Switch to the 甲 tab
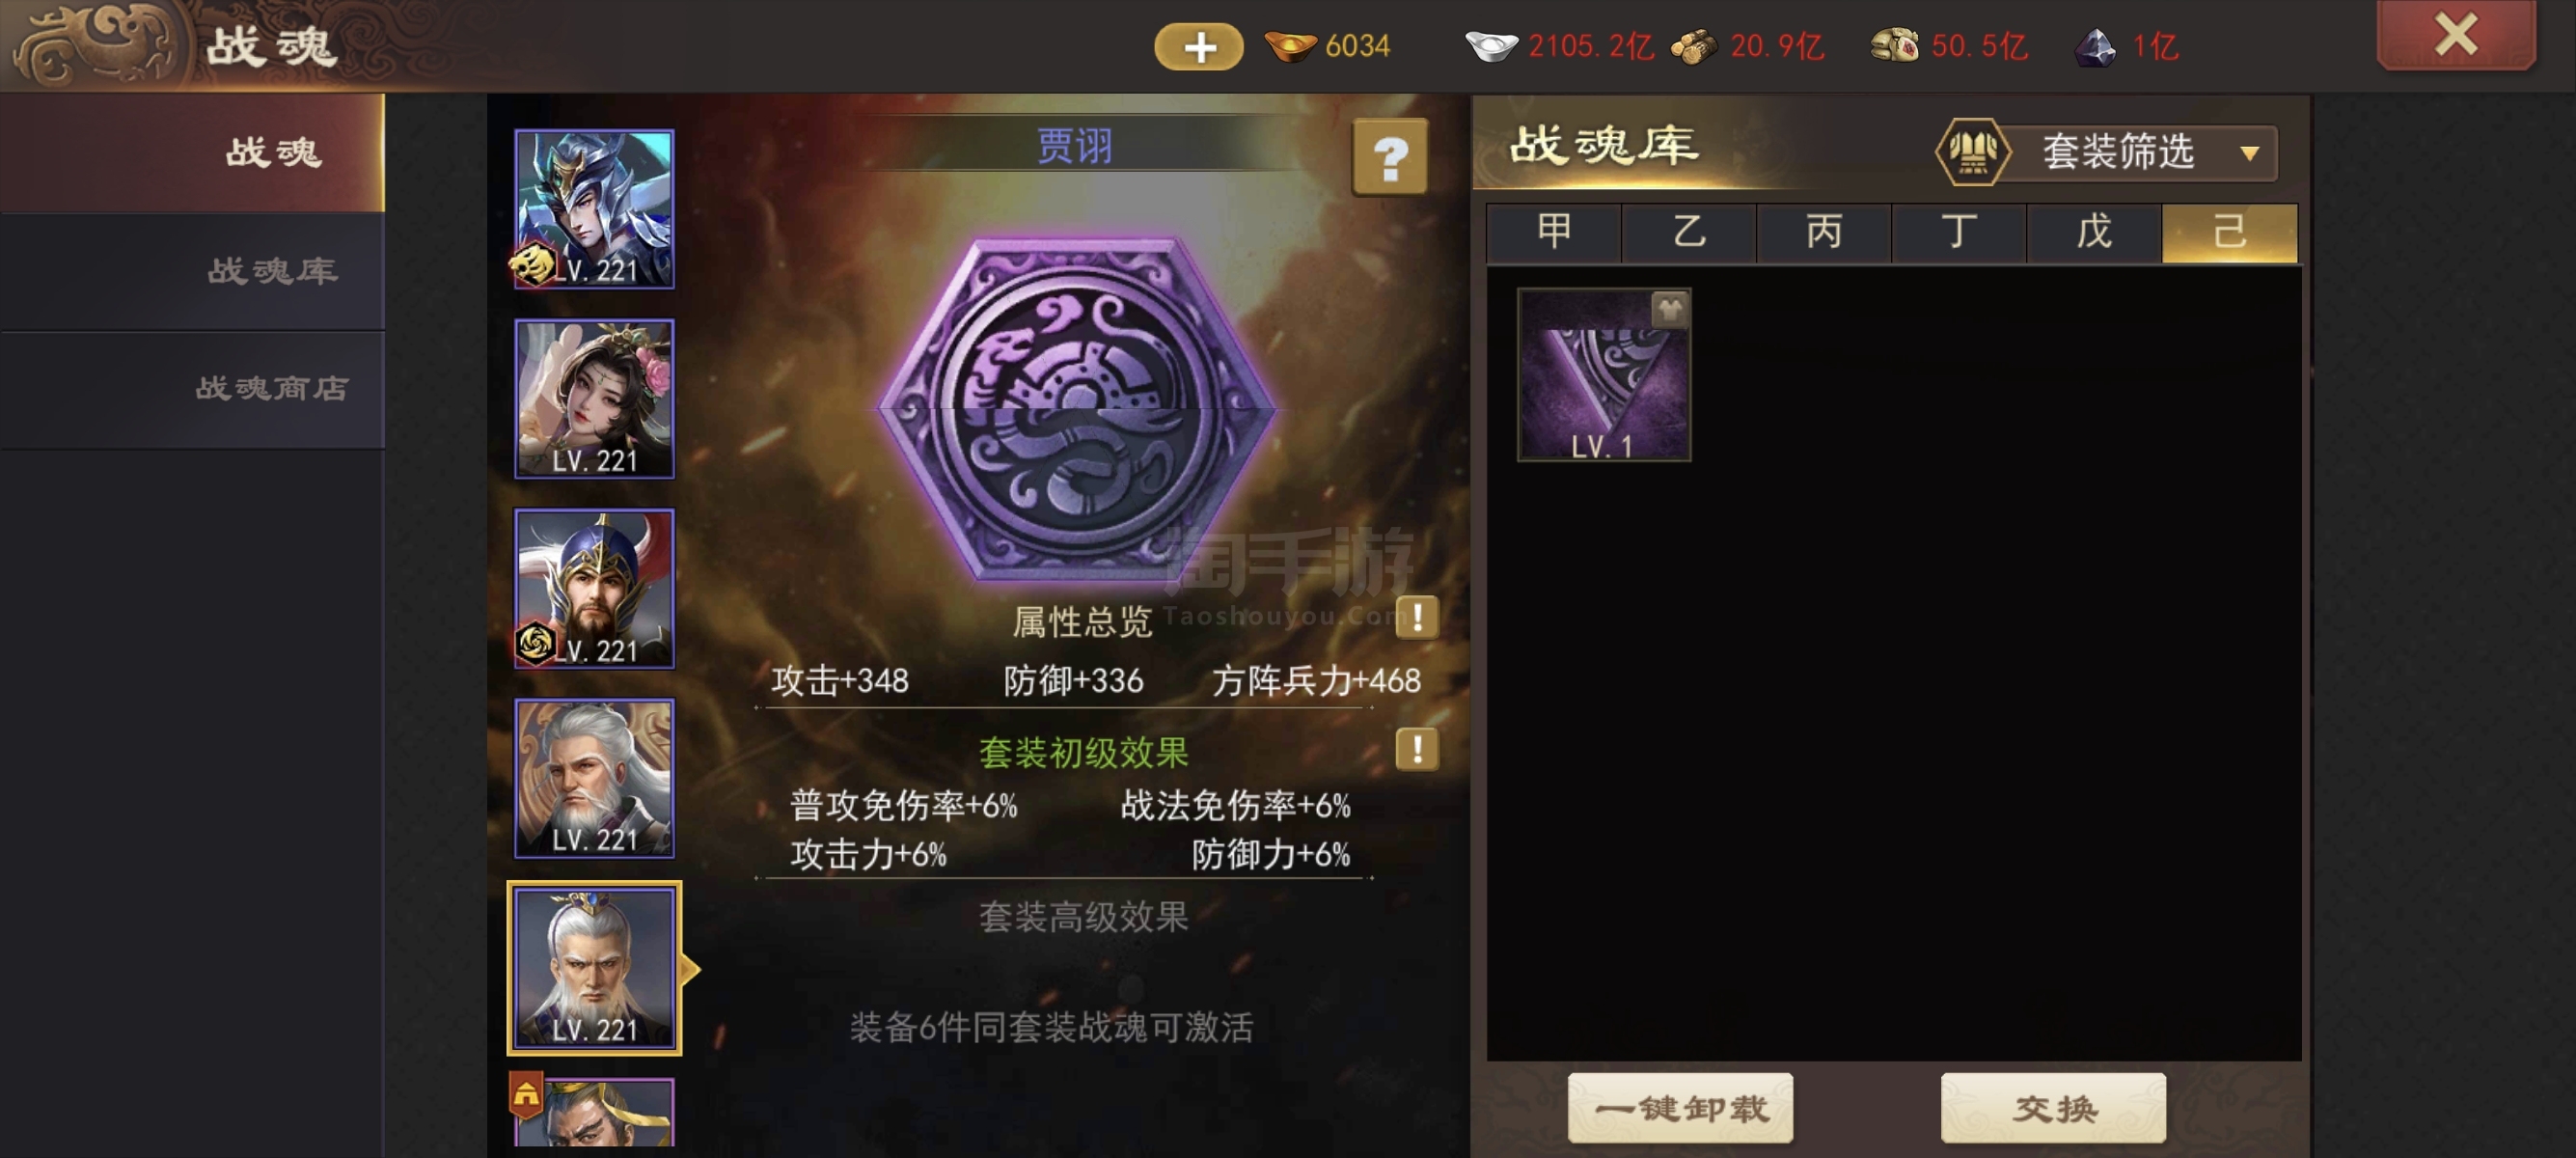Screen dimensions: 2576x1158 pos(1553,232)
